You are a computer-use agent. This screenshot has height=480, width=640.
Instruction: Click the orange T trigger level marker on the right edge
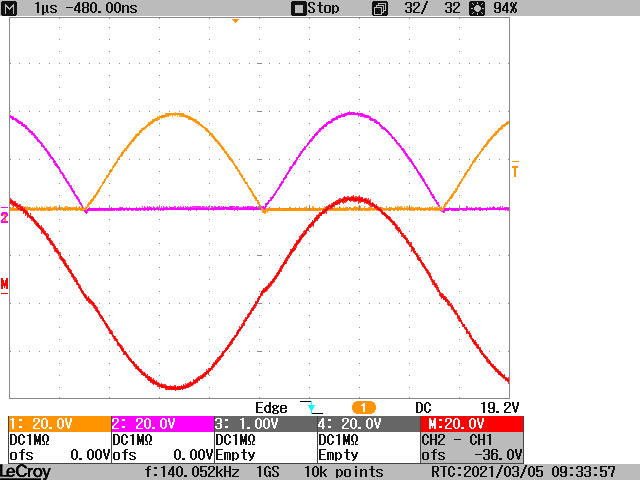pyautogui.click(x=515, y=169)
